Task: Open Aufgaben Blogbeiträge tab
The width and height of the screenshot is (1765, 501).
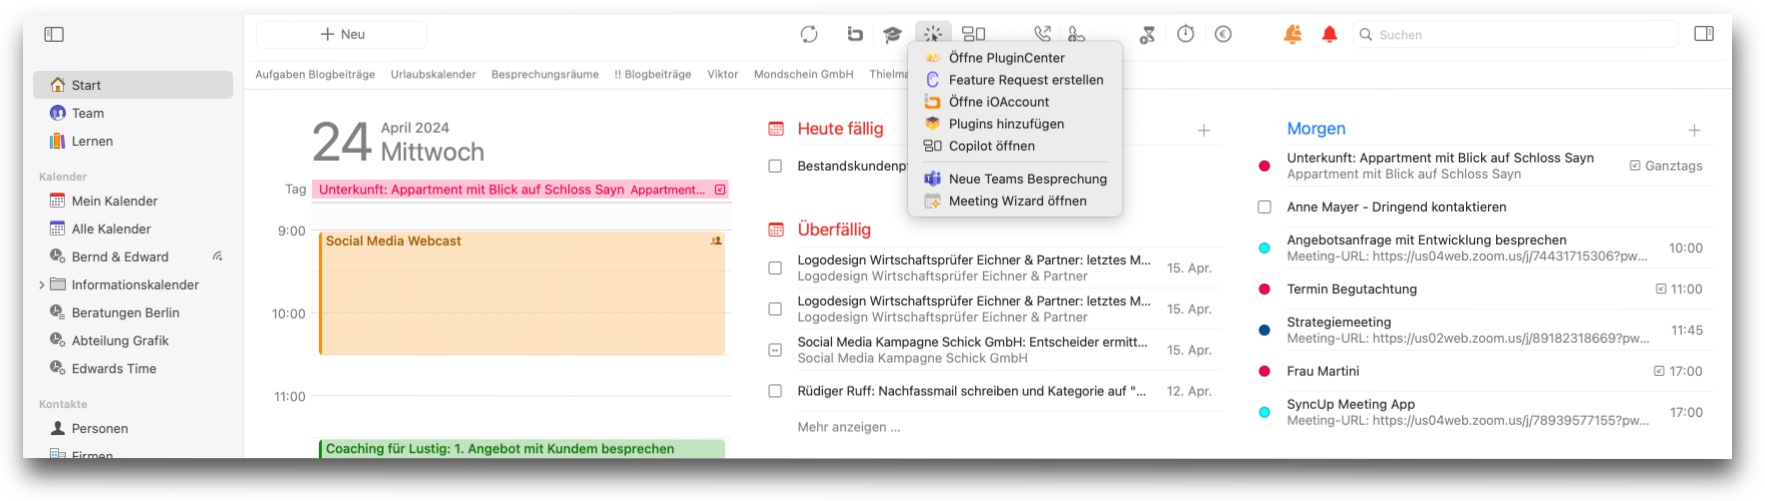Action: (315, 74)
